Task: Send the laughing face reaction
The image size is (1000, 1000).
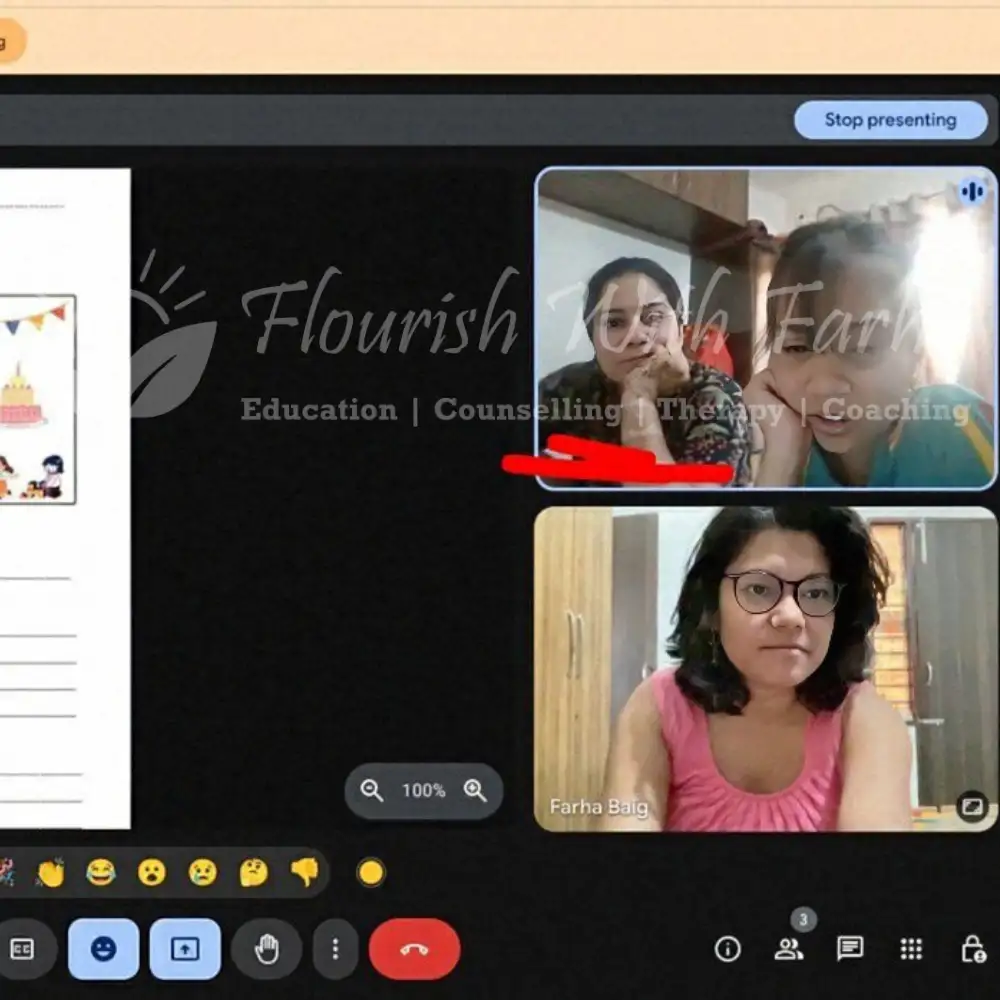Action: (100, 873)
